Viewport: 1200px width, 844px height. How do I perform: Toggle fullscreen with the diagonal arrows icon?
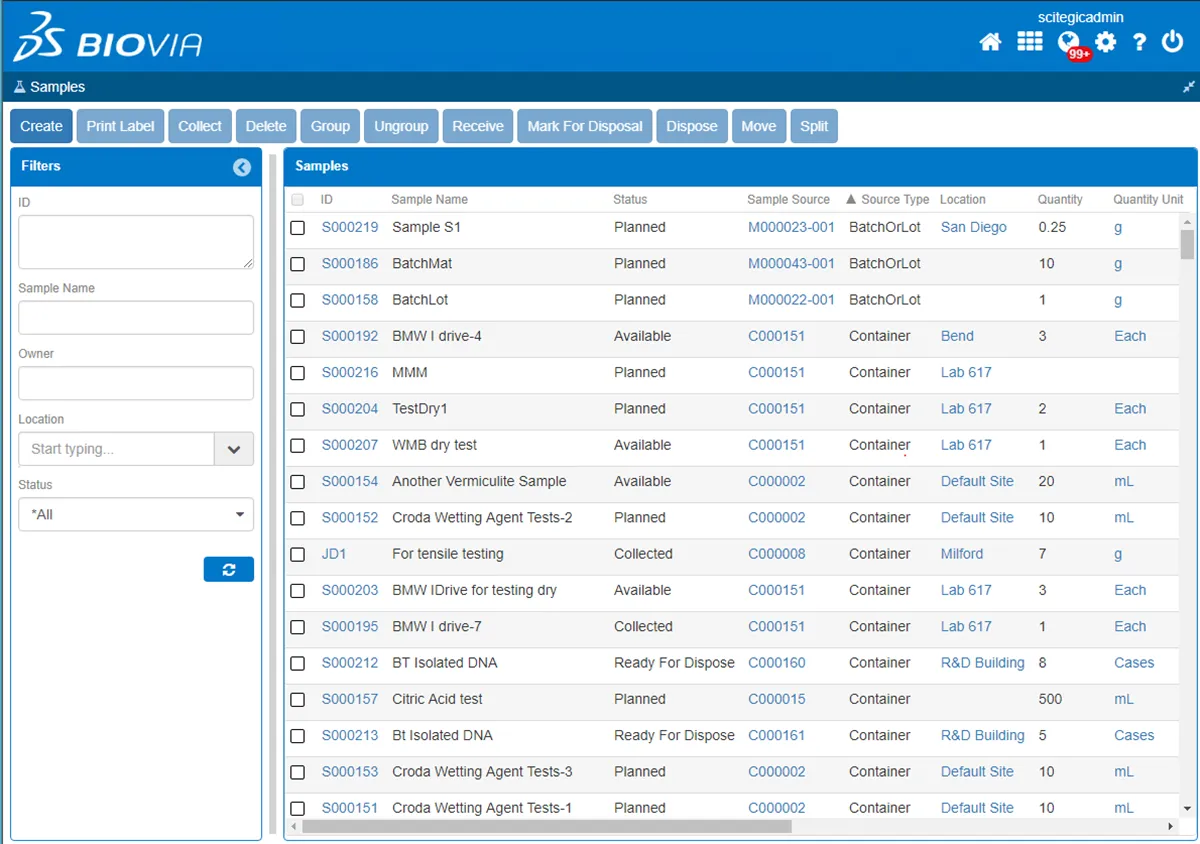[x=1188, y=86]
